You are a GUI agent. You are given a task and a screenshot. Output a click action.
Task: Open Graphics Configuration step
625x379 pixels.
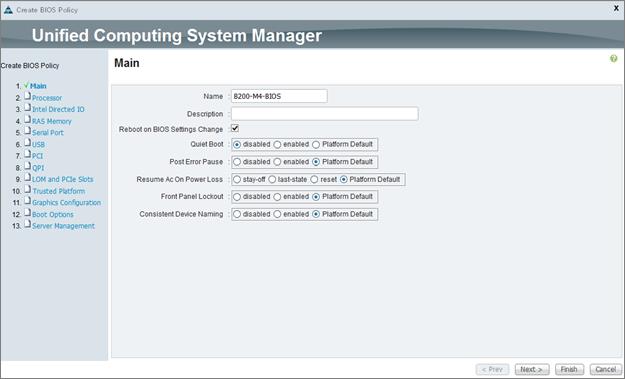pyautogui.click(x=67, y=202)
